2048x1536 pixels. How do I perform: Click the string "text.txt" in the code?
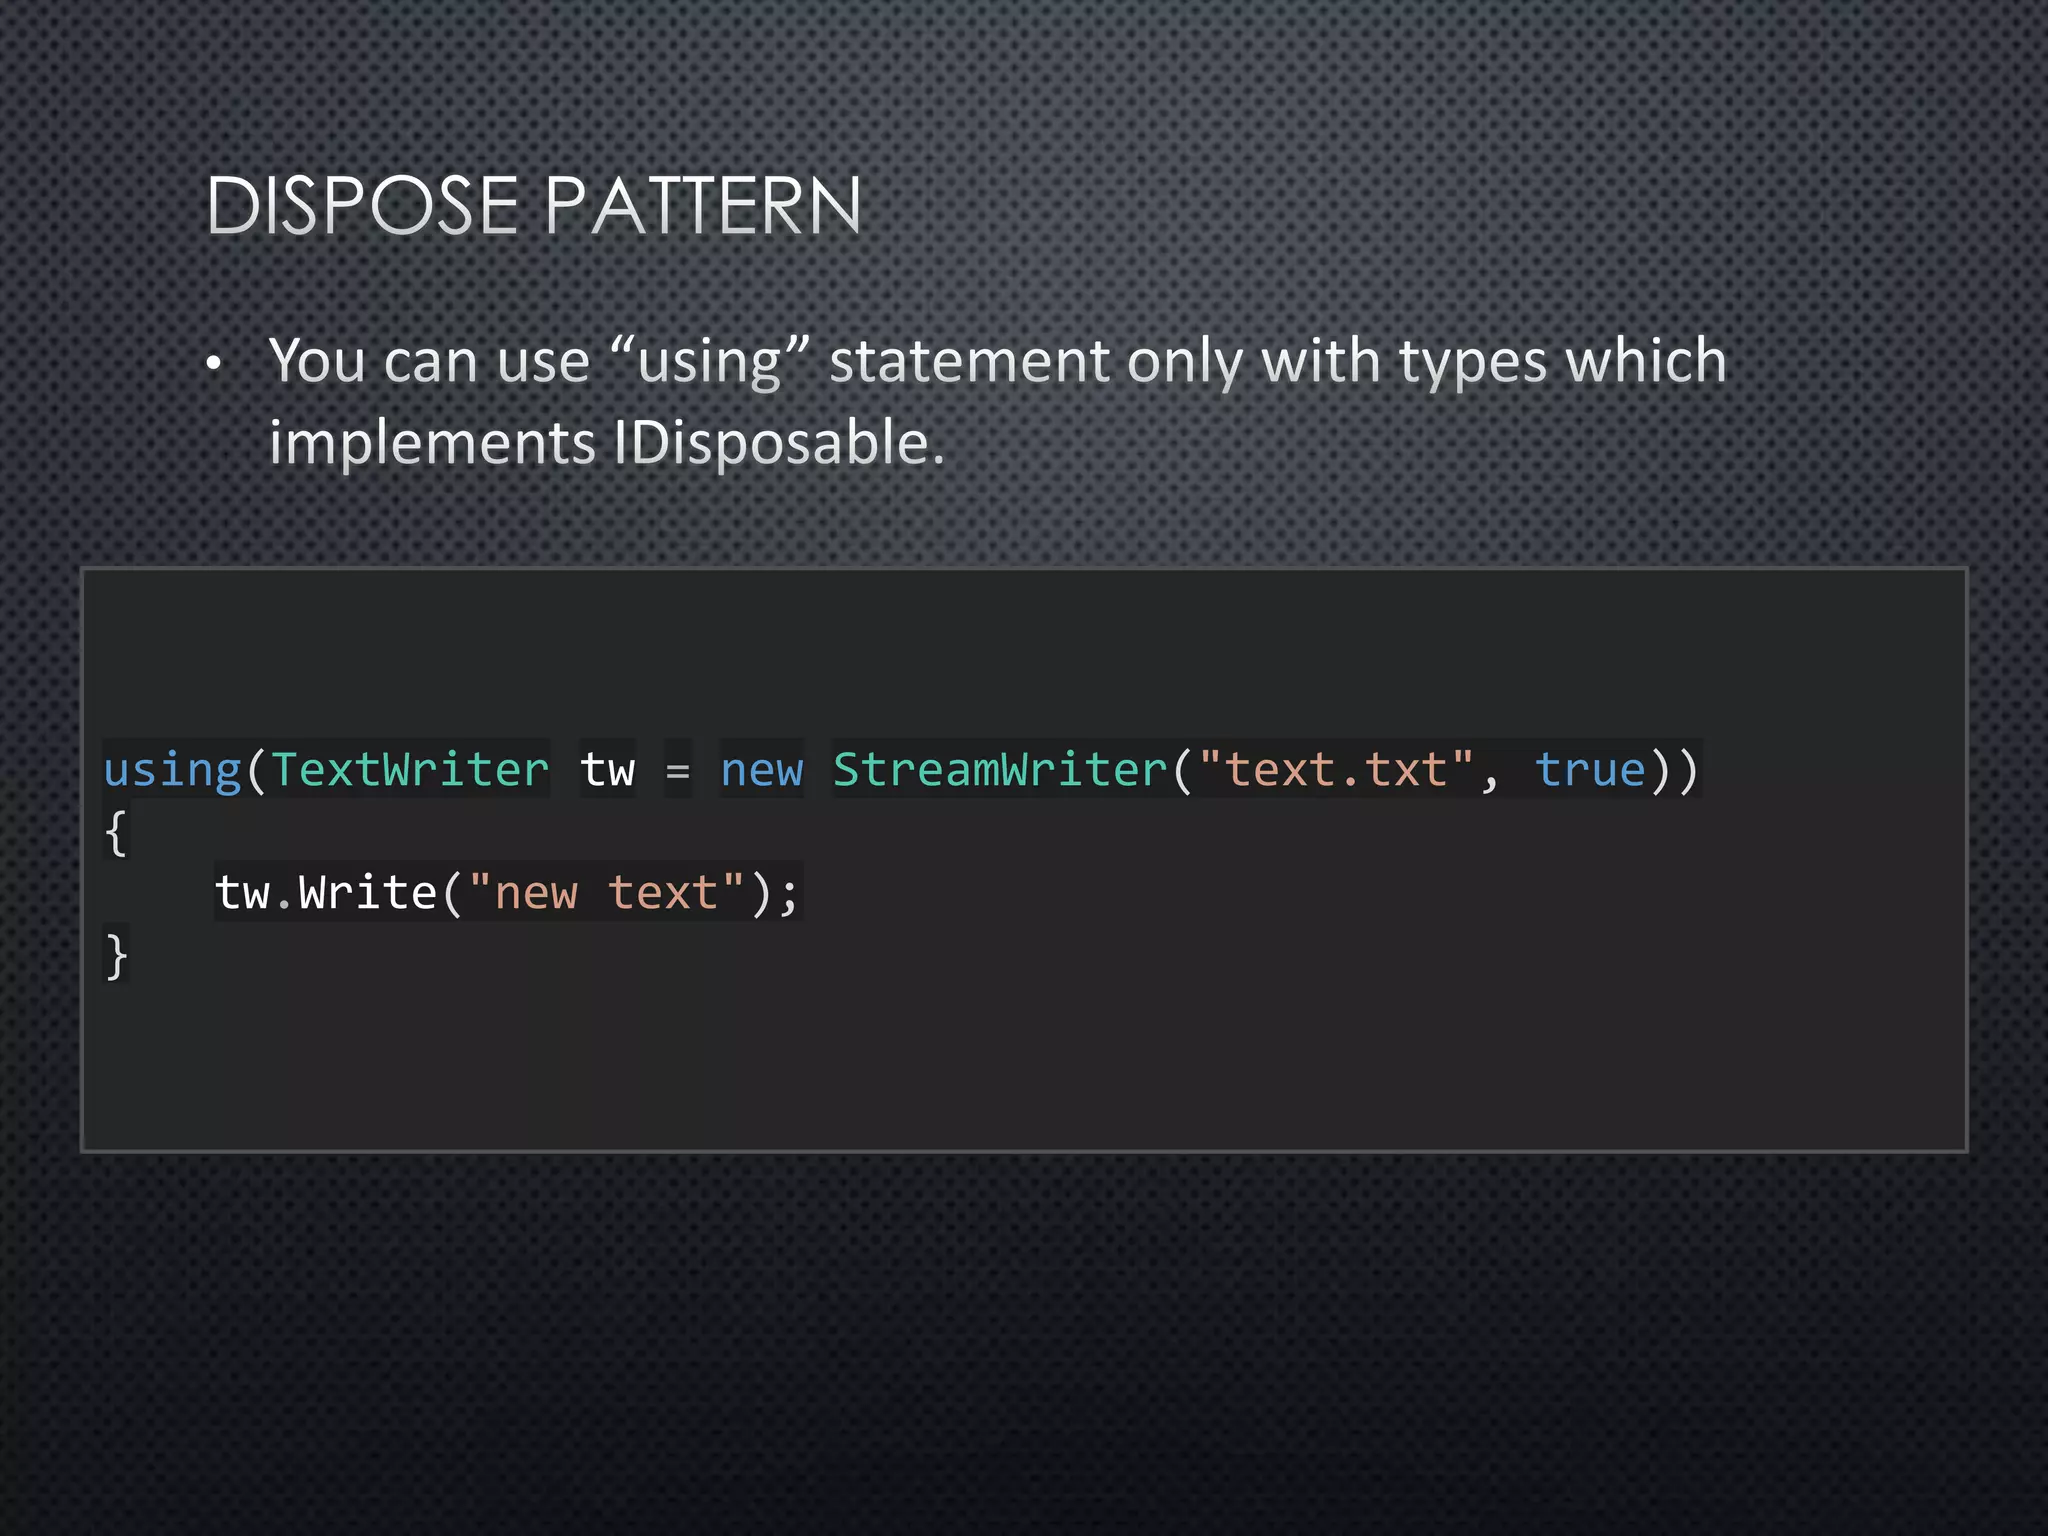[1335, 769]
